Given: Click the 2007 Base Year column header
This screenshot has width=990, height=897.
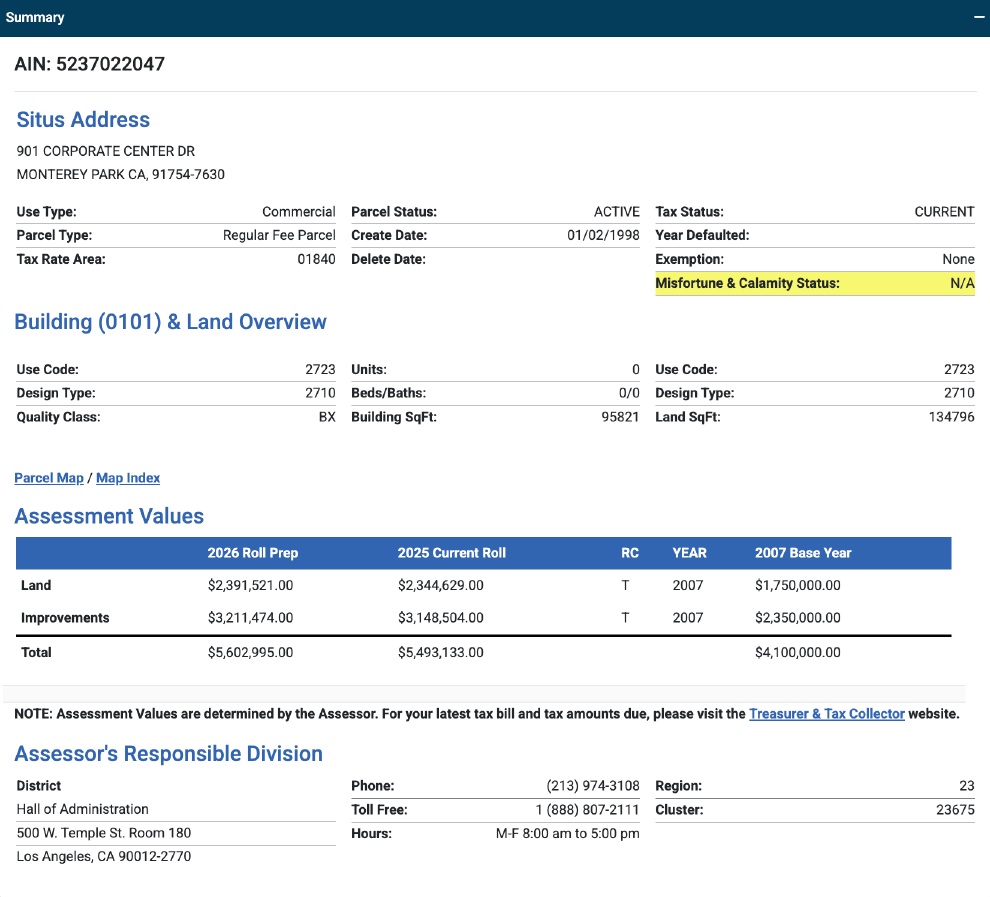Looking at the screenshot, I should 803,553.
